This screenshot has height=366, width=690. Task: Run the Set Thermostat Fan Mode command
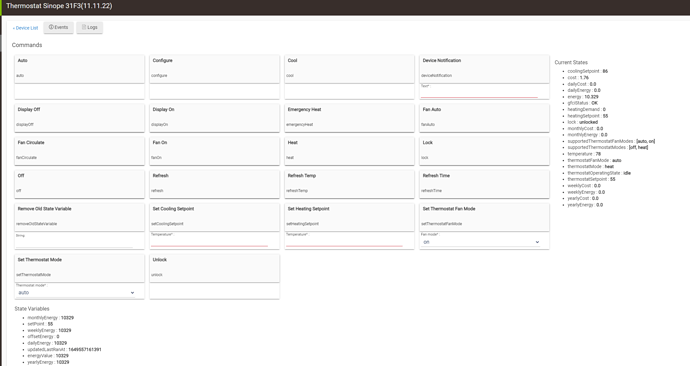point(484,217)
